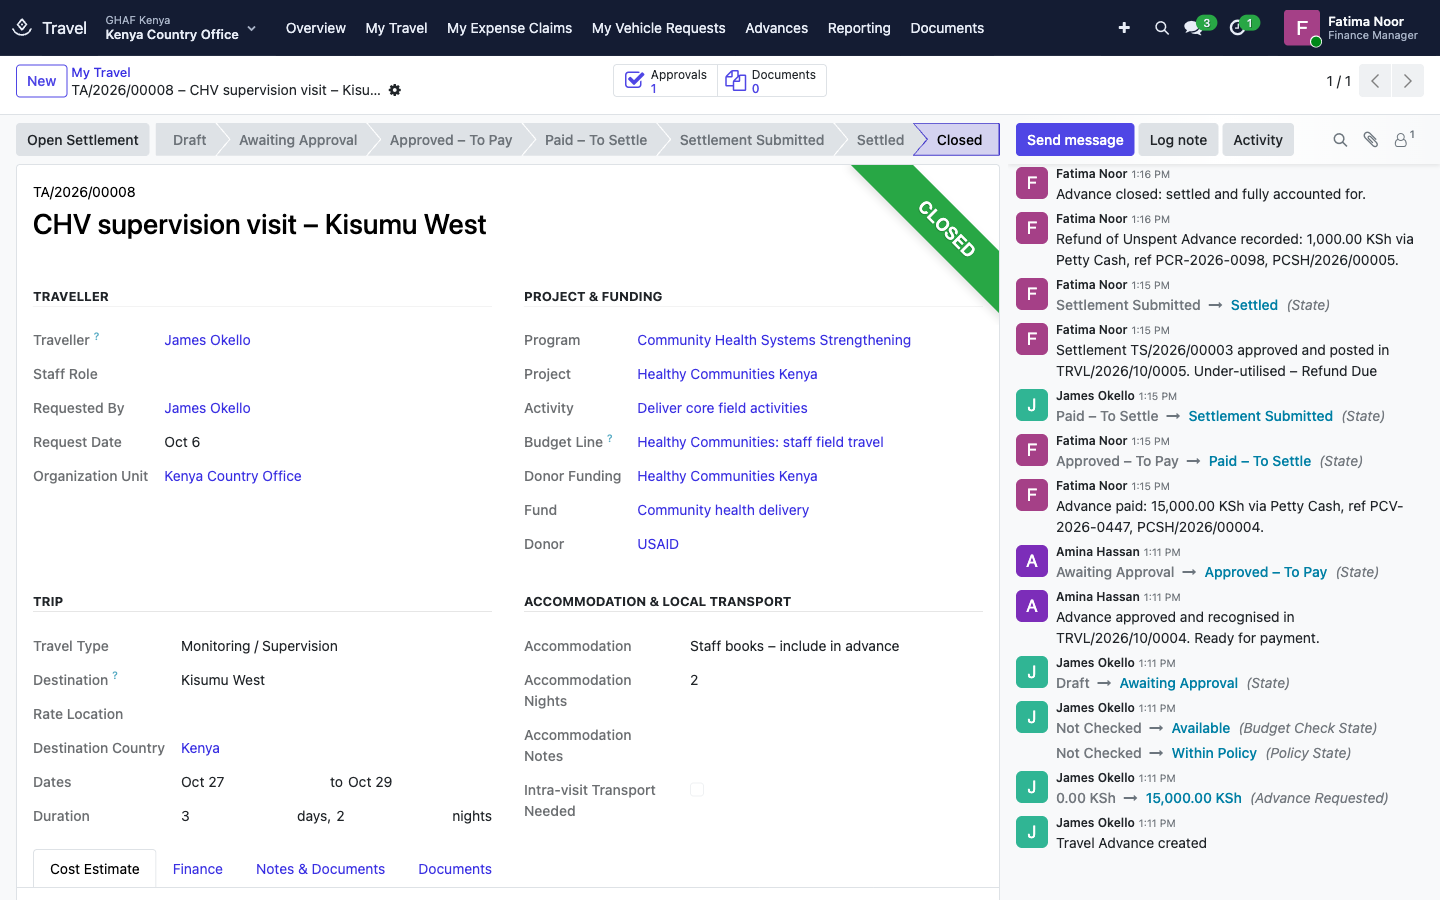Expand the Kenya Country Office switcher
Viewport: 1440px width, 900px height.
181,28
